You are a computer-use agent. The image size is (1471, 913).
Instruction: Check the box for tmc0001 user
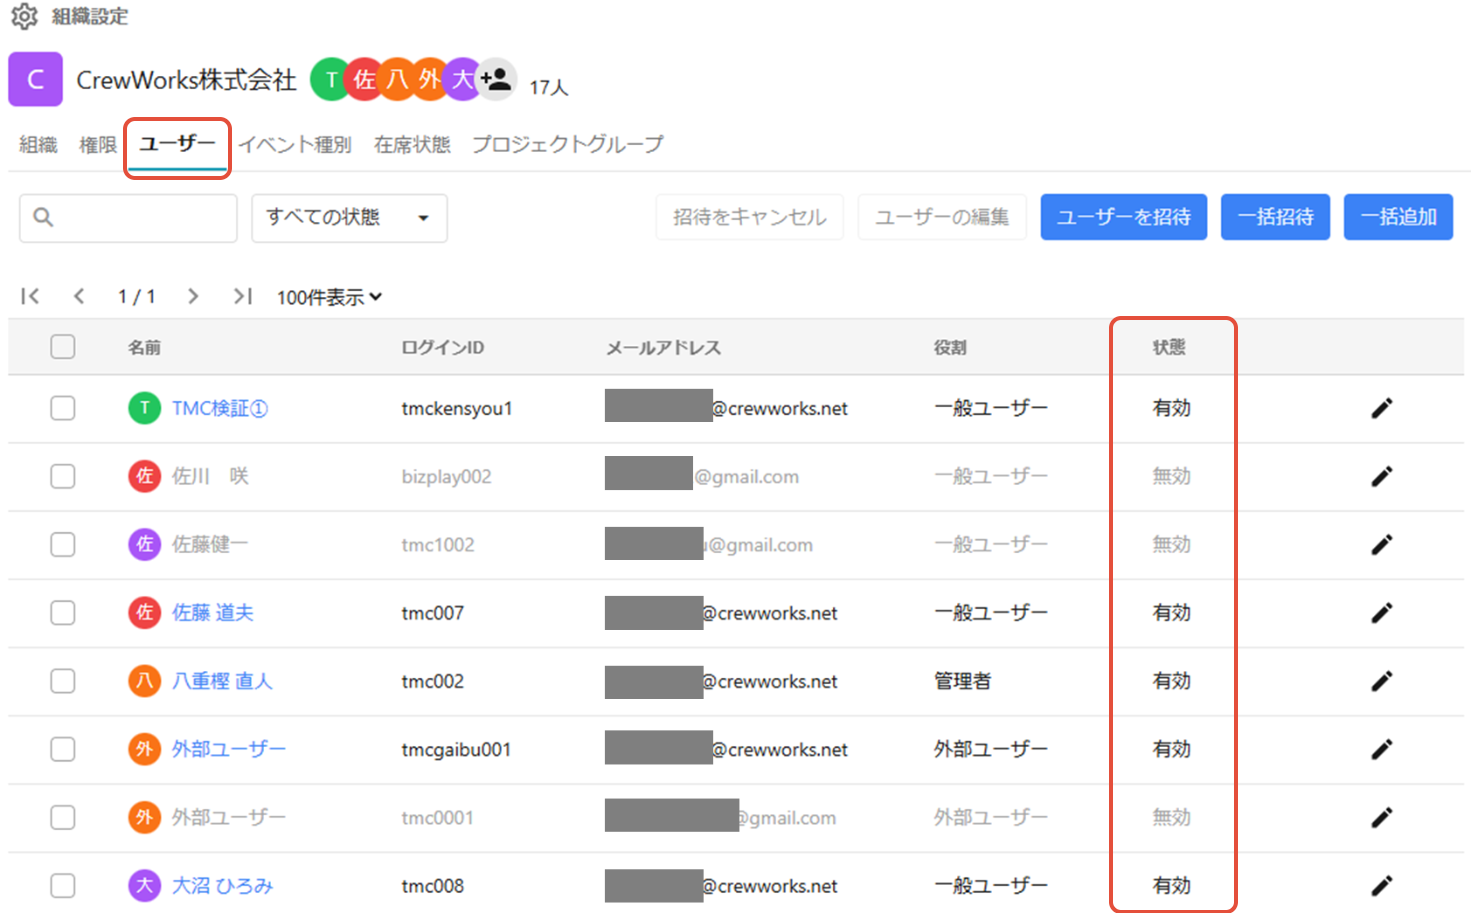point(63,817)
